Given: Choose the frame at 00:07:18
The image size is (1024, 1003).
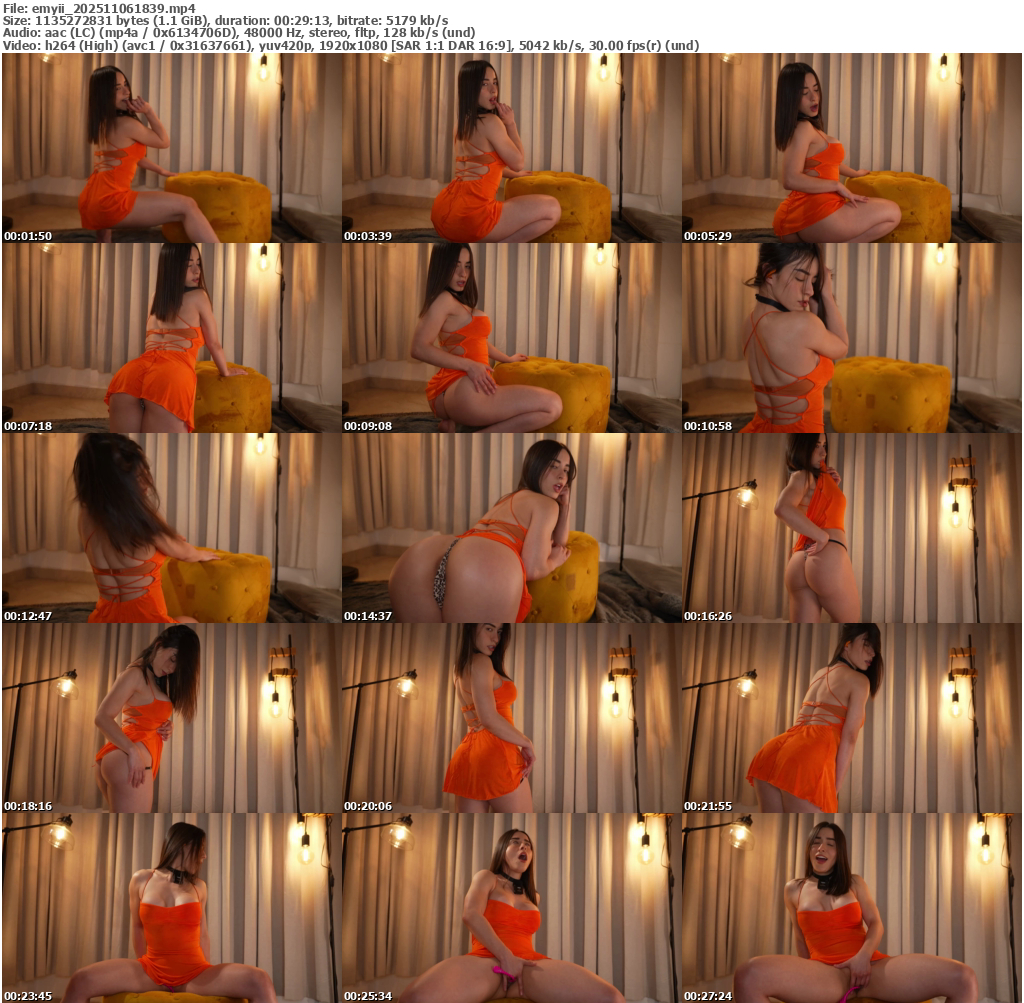Looking at the screenshot, I should tap(172, 338).
